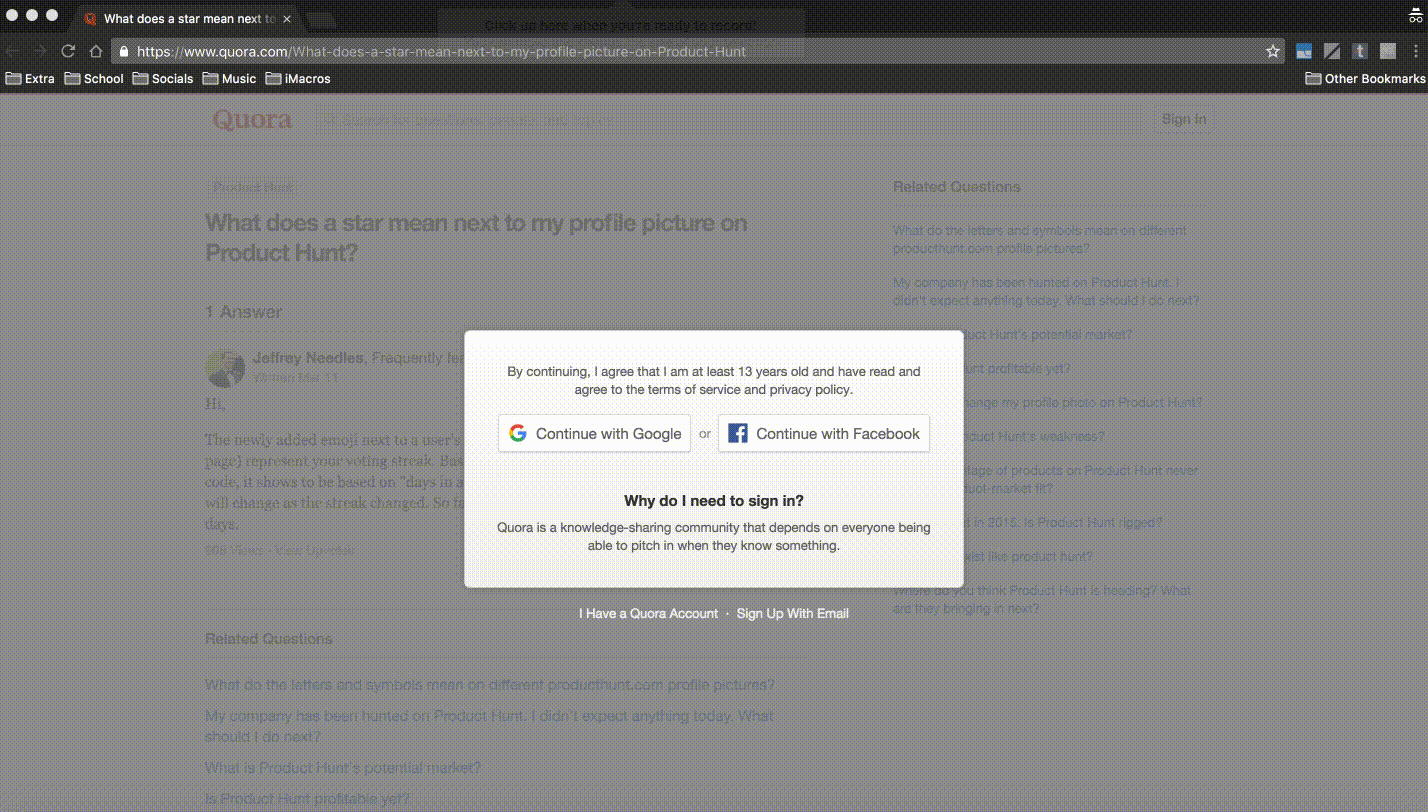Open bottom link about letters and symbols on profile pictures

click(490, 685)
